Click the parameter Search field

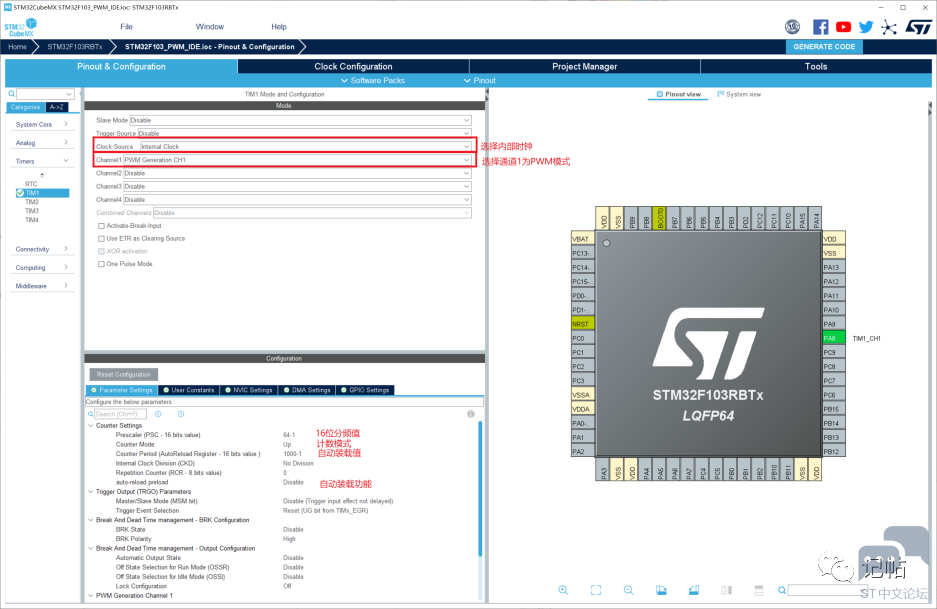(x=121, y=414)
